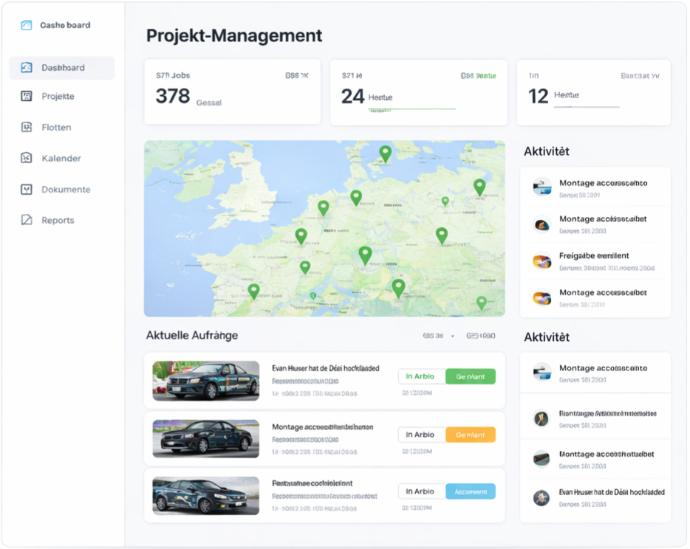Click the avatar icon of the Freigabe activity

pos(542,262)
